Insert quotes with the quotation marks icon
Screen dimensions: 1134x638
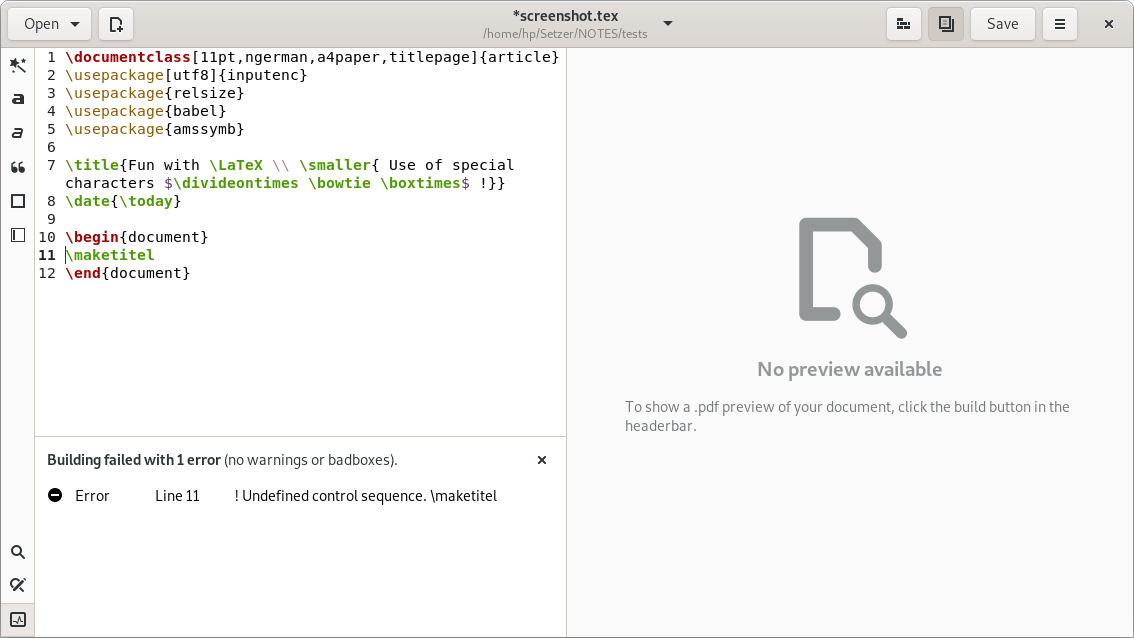click(x=18, y=167)
